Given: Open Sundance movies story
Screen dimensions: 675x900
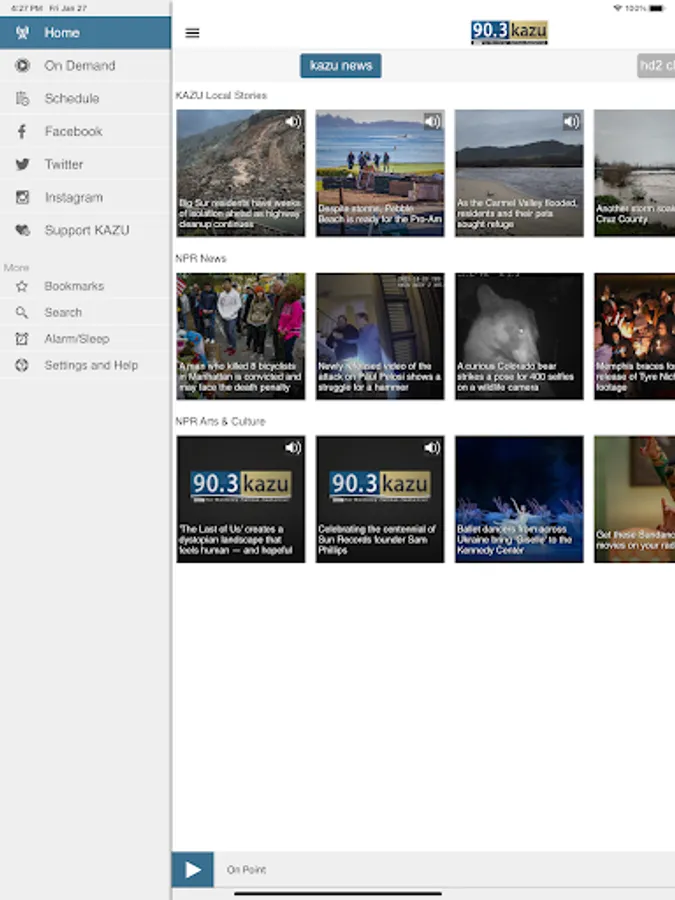Looking at the screenshot, I should point(635,499).
